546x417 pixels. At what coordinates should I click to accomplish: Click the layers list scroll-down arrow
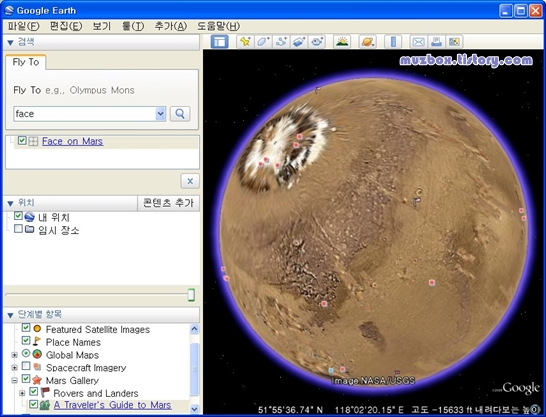click(194, 409)
